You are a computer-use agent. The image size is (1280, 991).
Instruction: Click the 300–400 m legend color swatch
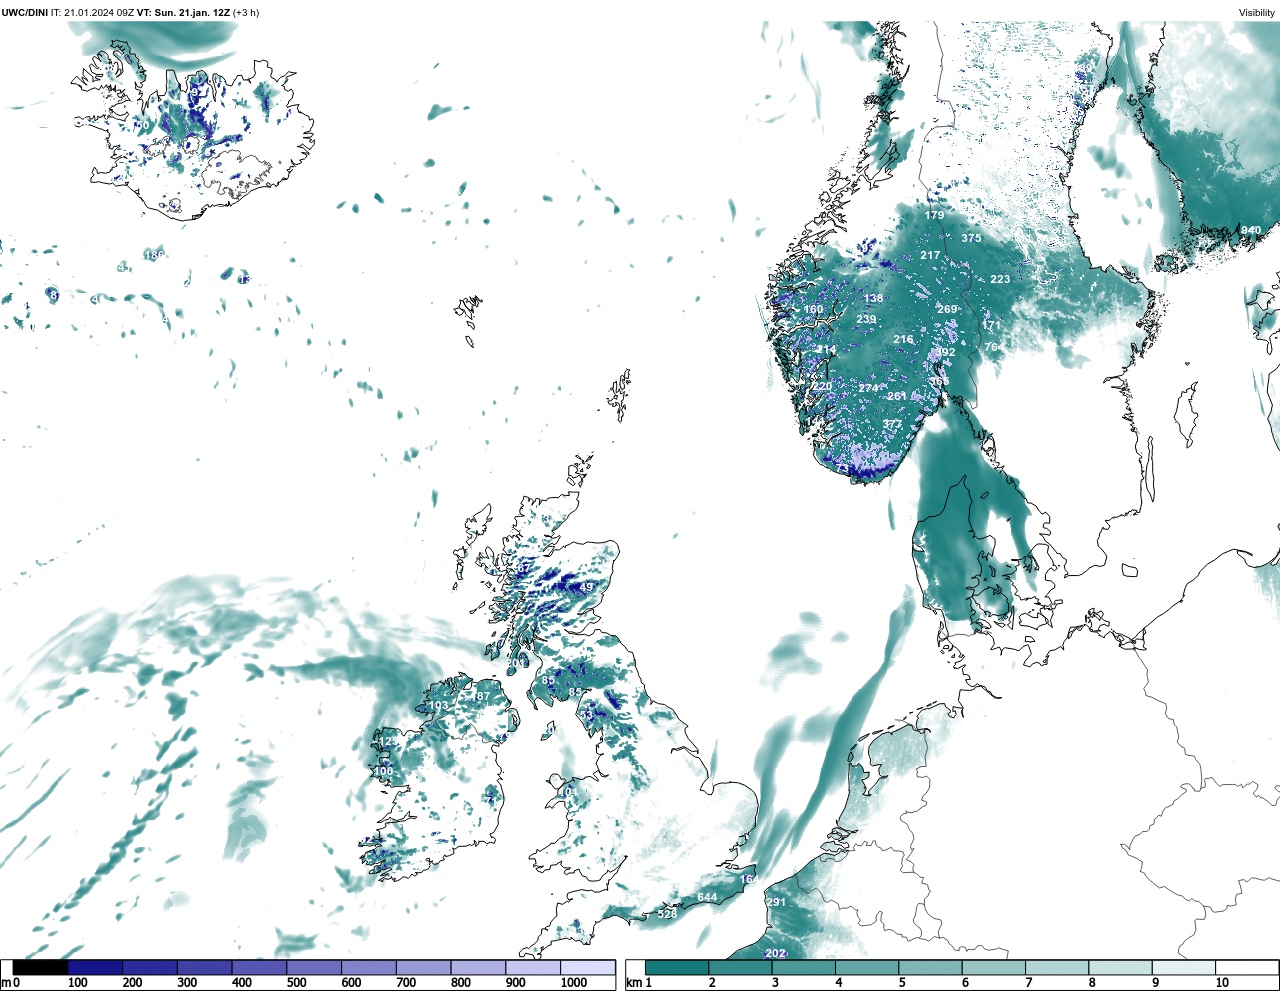204,968
